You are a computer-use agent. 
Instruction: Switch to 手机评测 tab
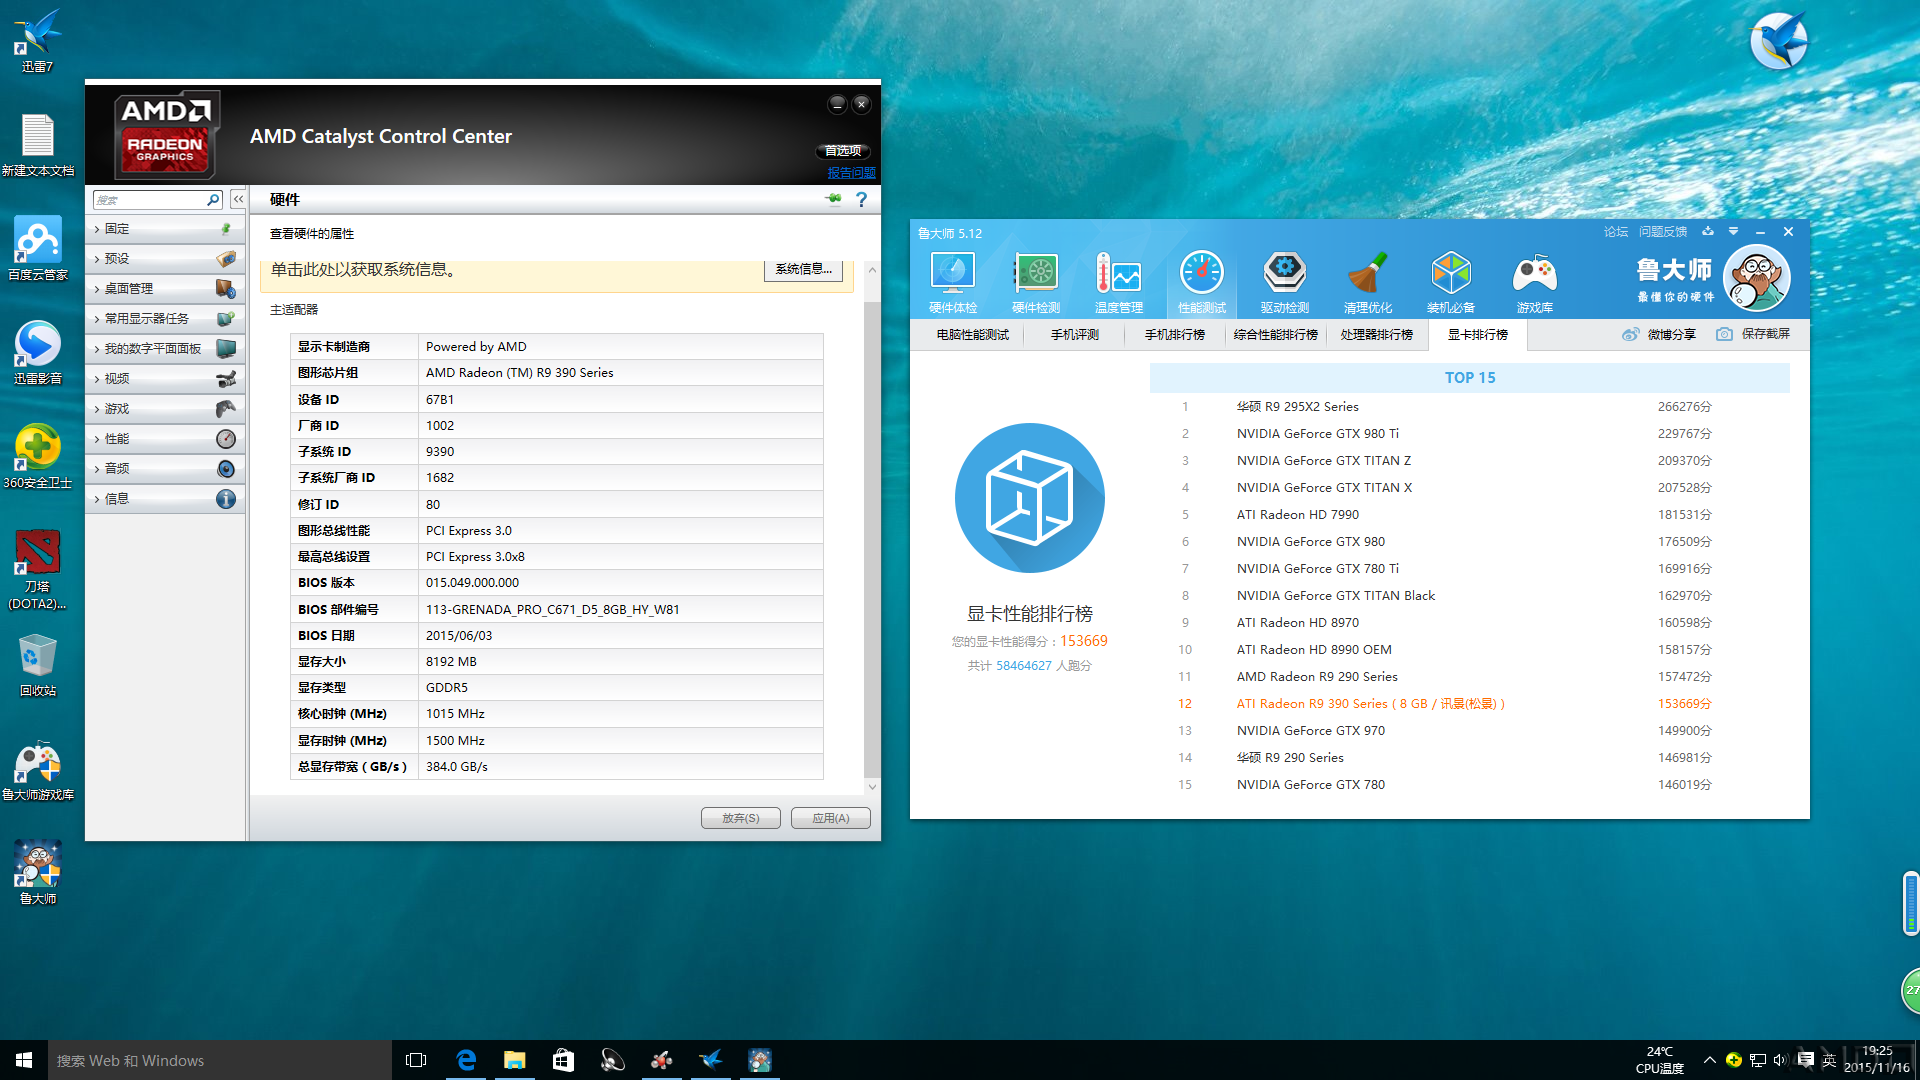tap(1074, 335)
